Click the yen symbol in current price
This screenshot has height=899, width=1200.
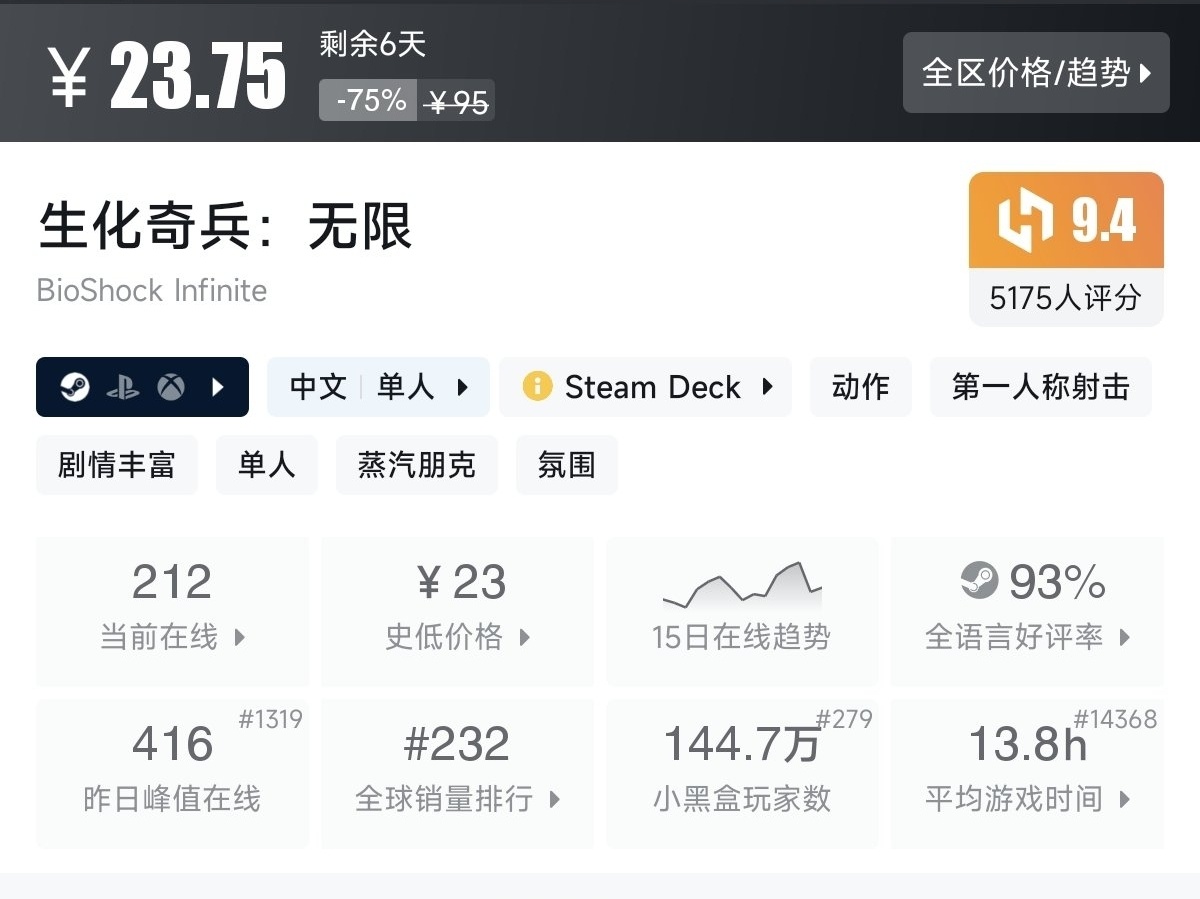pos(69,76)
